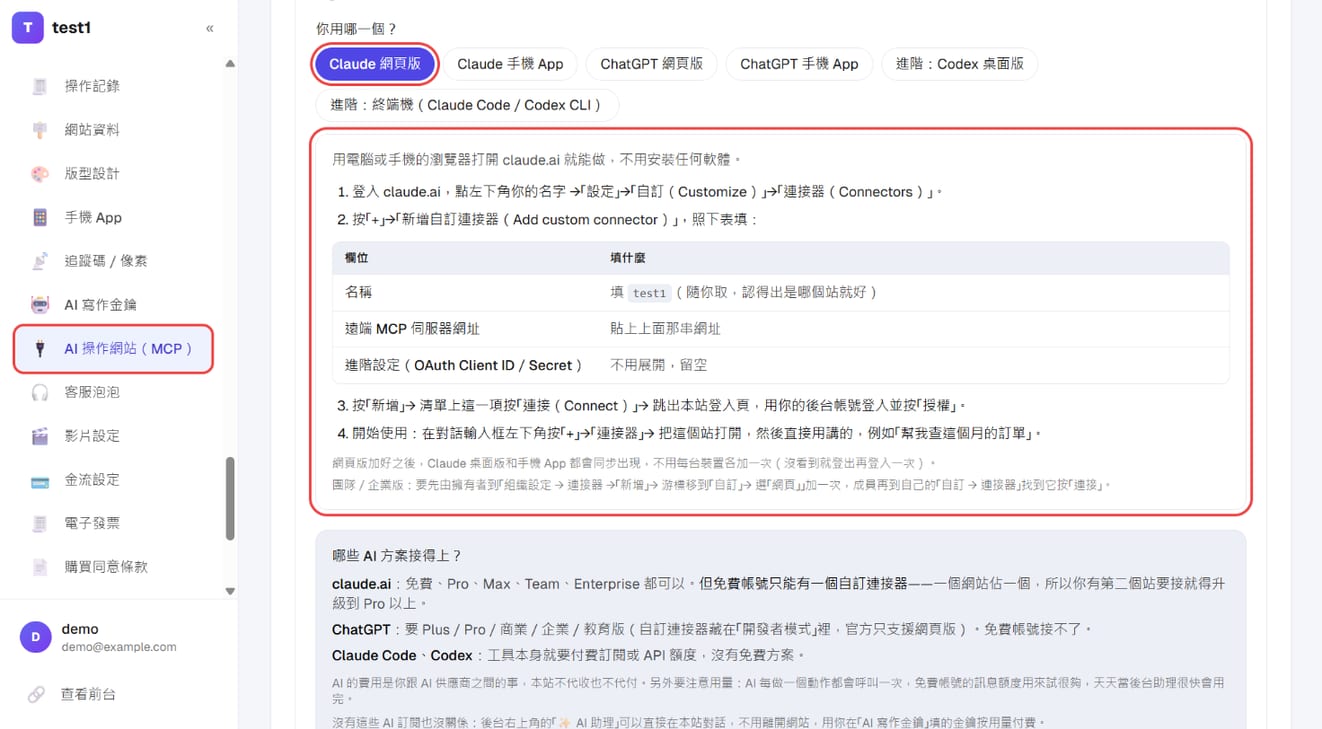Click the 查看前台 link icon

tap(36, 694)
